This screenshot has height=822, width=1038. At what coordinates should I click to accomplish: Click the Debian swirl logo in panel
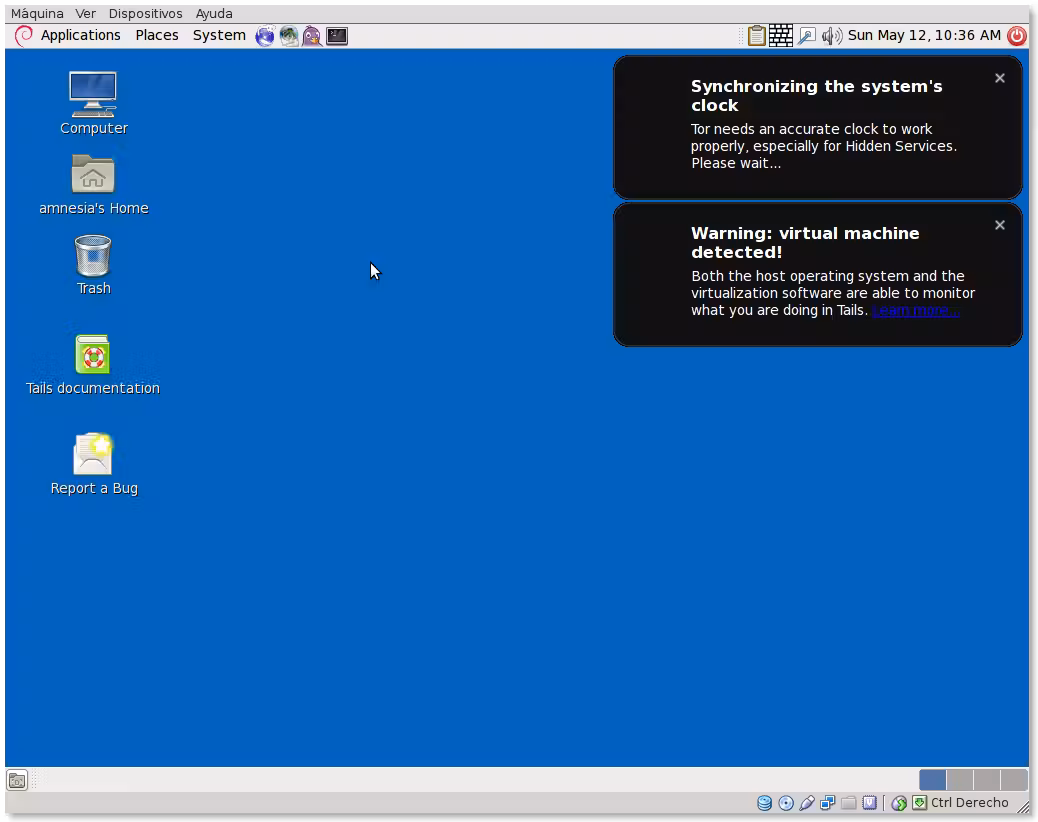pos(24,36)
